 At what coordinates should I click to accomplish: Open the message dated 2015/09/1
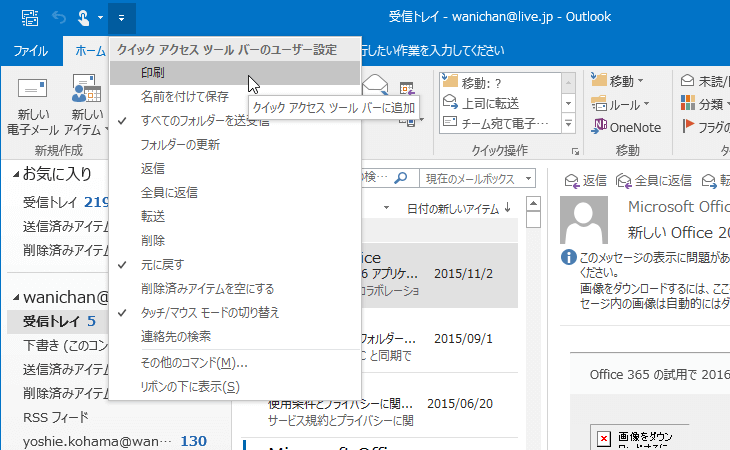click(439, 340)
